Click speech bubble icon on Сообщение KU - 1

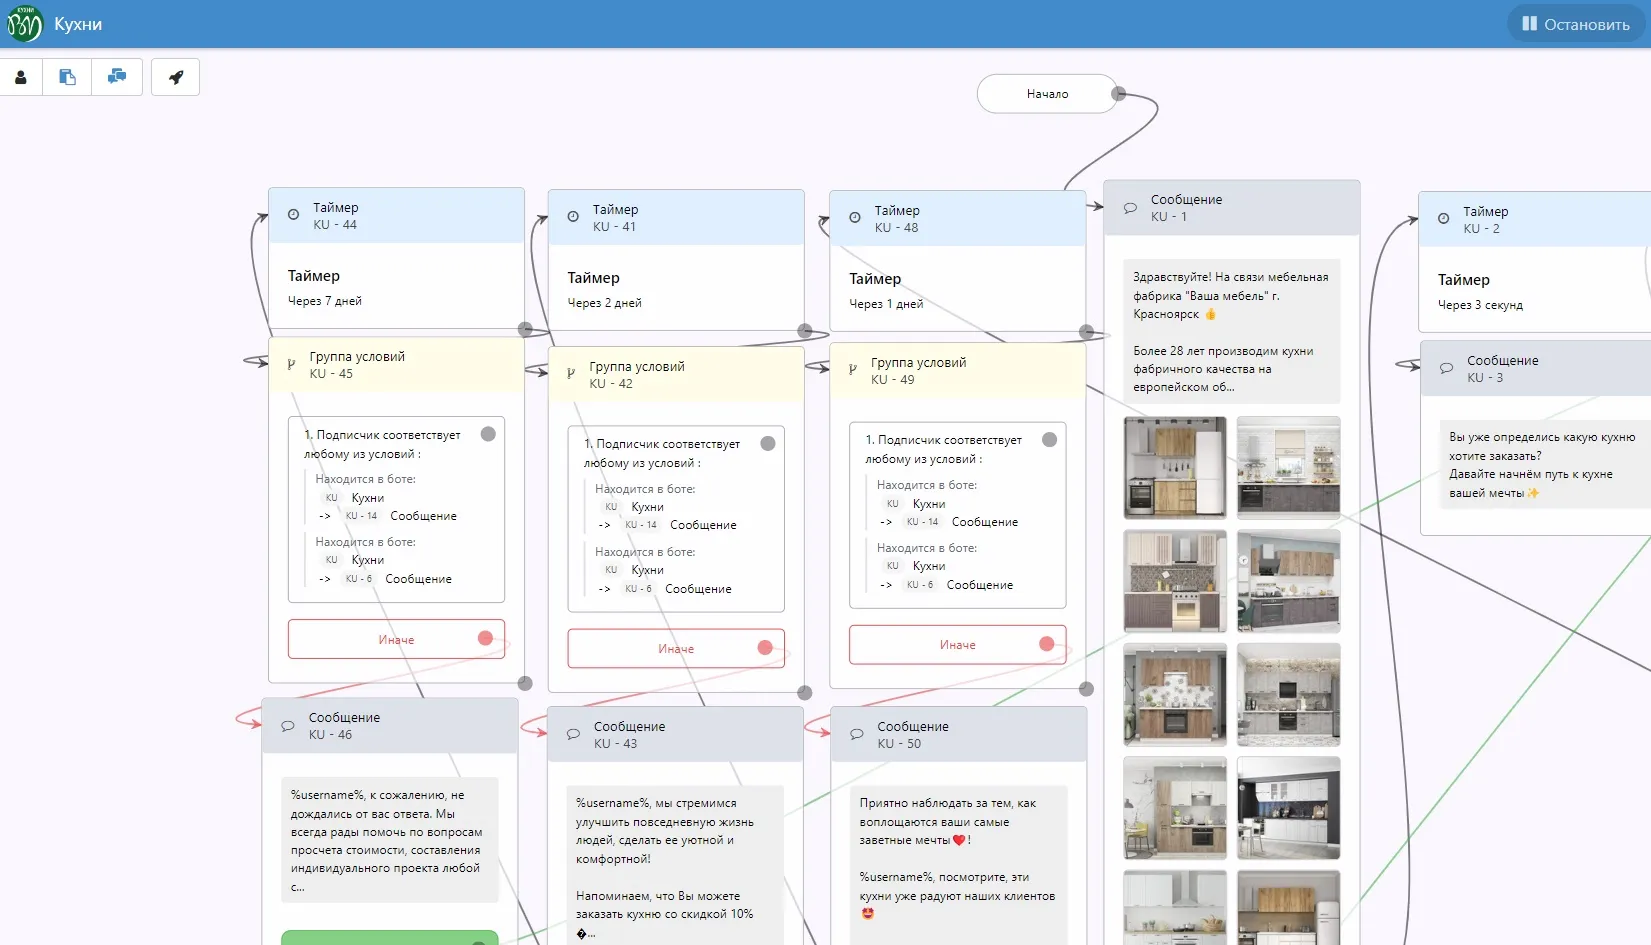[1130, 208]
